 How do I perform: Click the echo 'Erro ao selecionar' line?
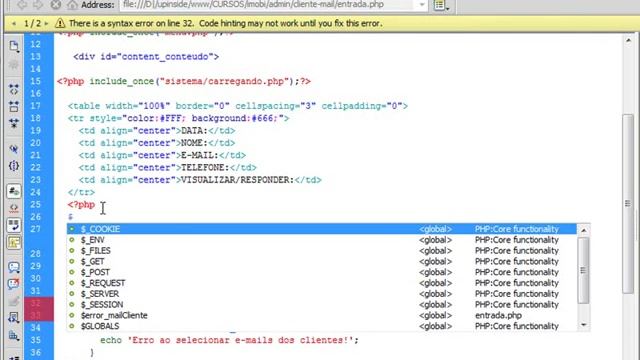(229, 340)
